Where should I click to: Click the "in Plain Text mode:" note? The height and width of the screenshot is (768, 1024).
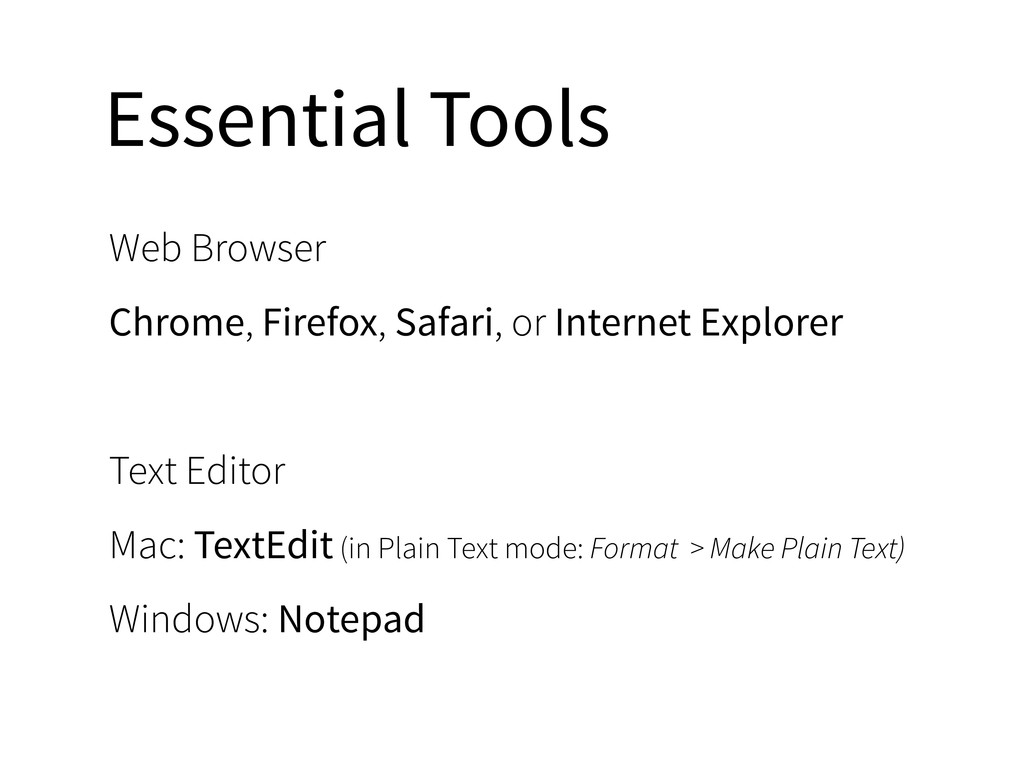click(464, 549)
